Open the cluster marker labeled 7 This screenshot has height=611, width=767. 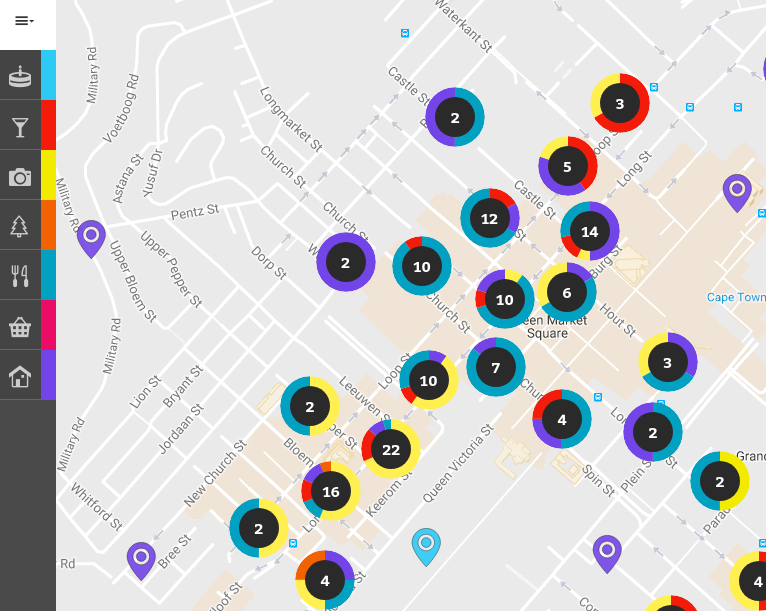(496, 367)
